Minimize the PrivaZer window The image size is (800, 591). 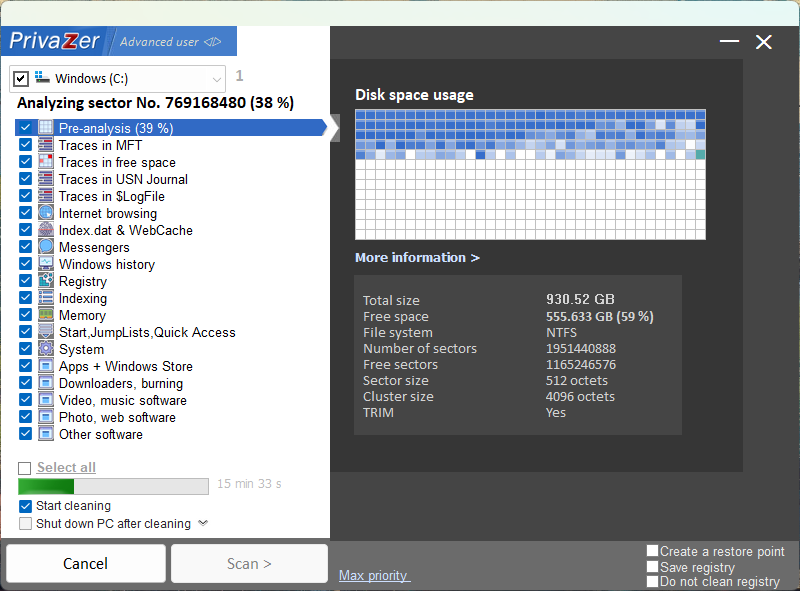[729, 41]
